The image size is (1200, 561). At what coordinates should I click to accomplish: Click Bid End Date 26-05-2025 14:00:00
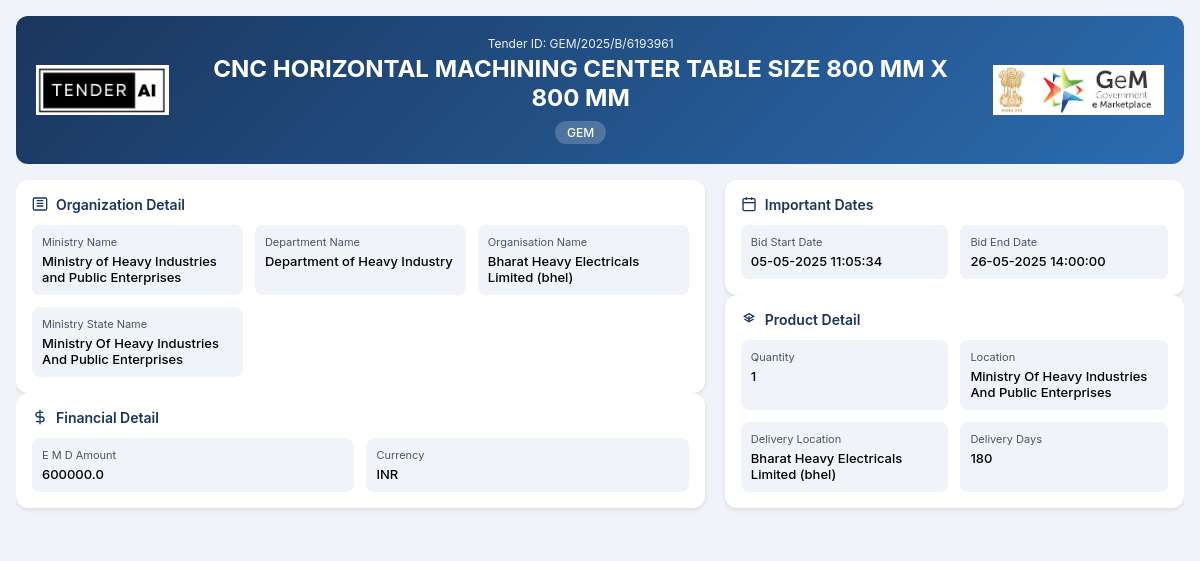coord(1038,262)
